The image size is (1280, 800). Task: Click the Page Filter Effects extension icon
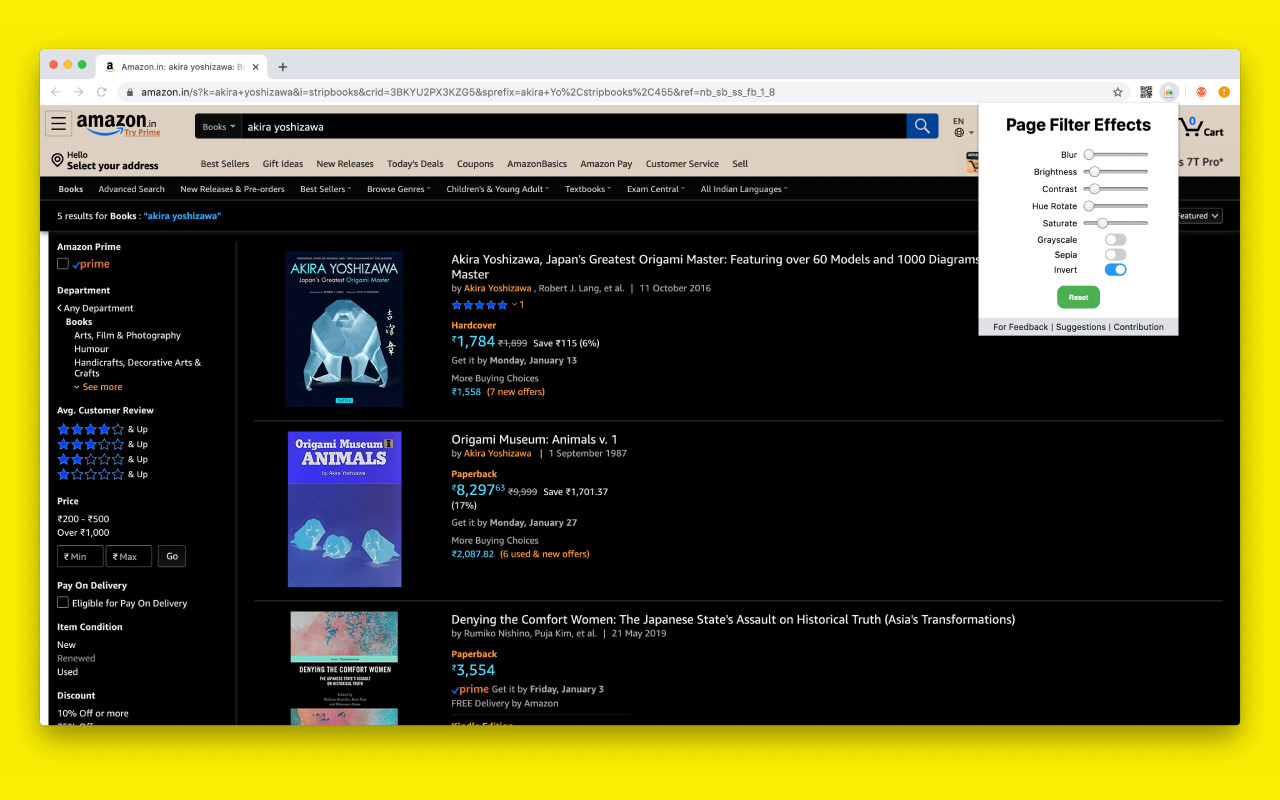pos(1168,92)
